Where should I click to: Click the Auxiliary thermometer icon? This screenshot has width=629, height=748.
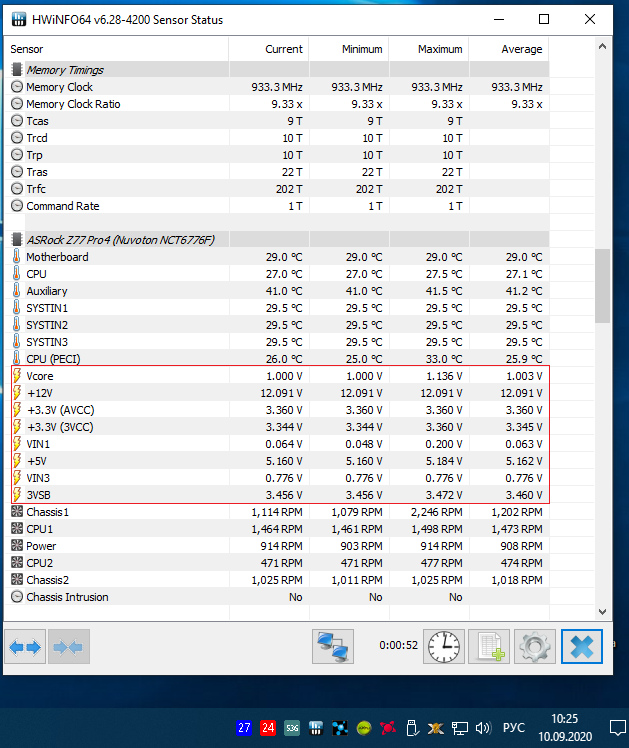(x=17, y=291)
